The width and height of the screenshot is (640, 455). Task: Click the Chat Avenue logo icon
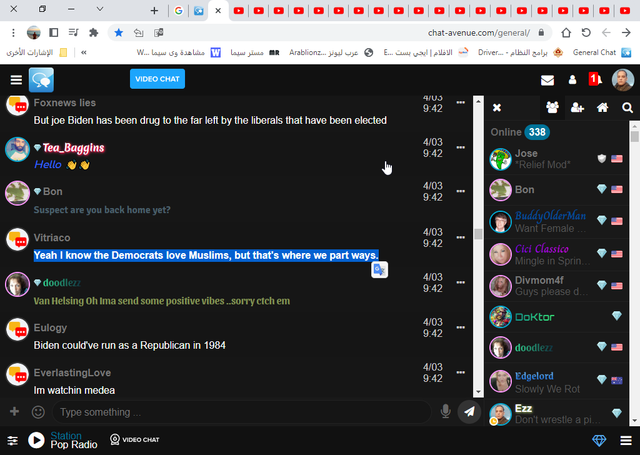coord(41,80)
